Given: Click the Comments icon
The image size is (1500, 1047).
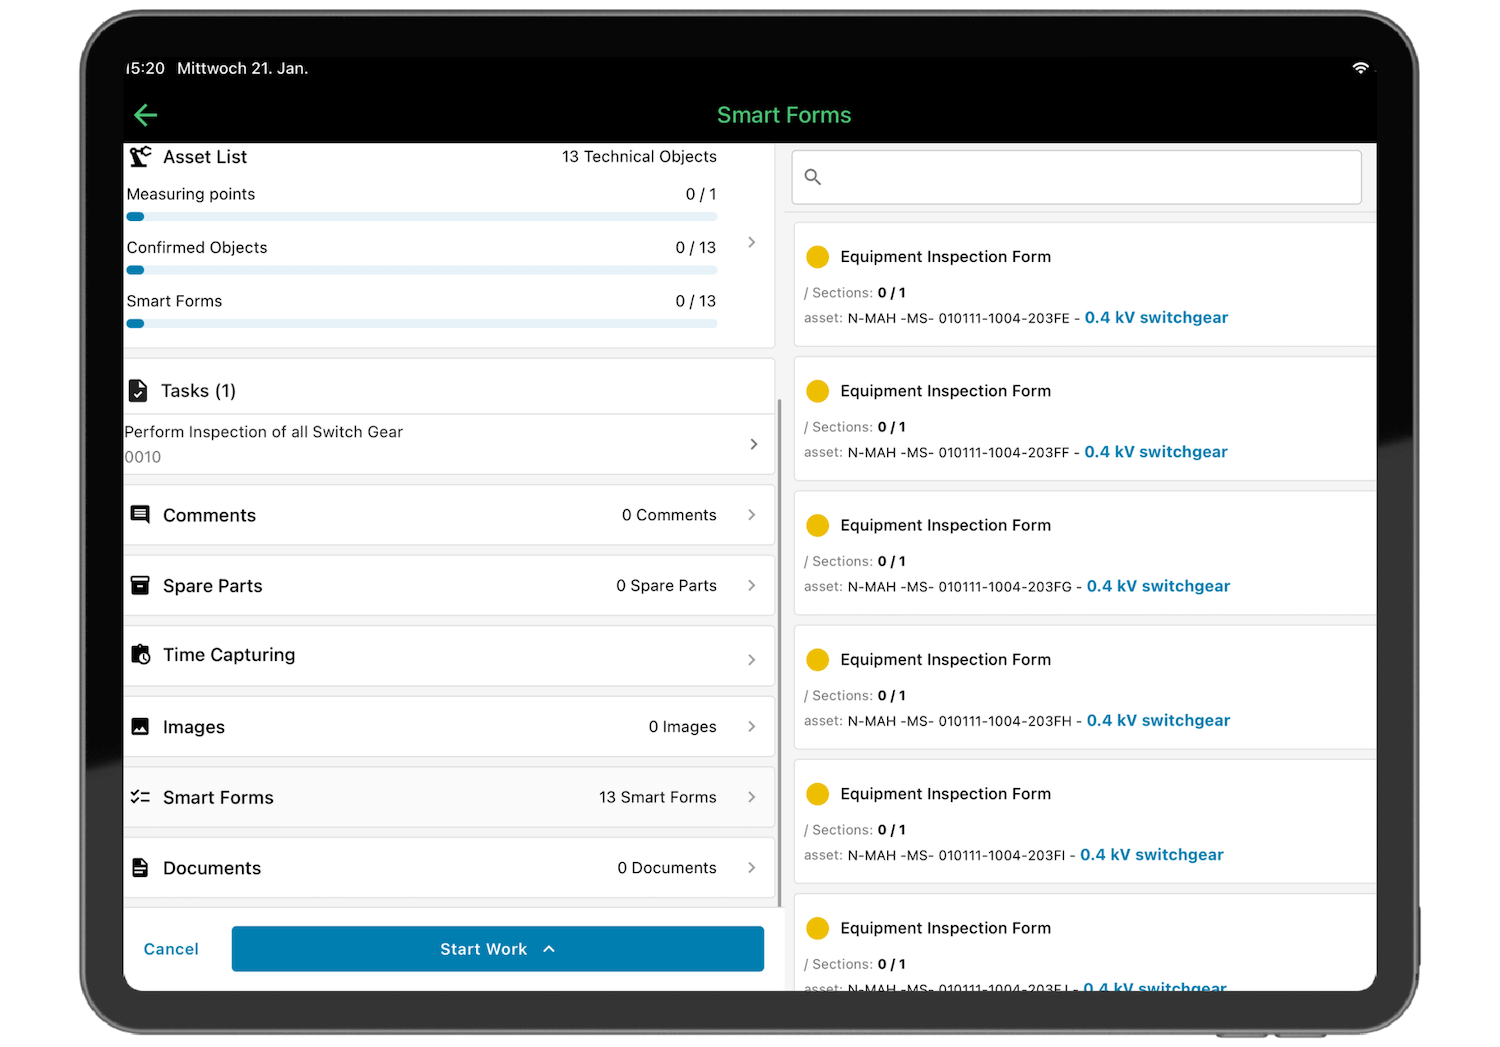Looking at the screenshot, I should click(140, 514).
